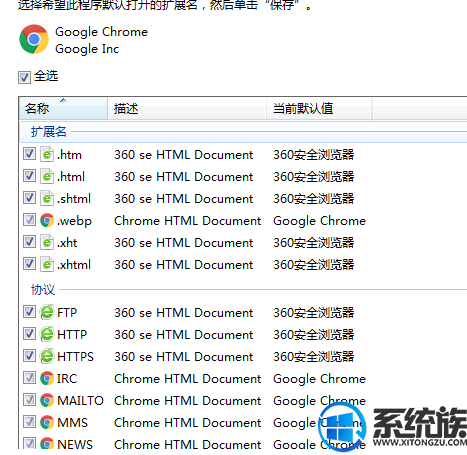Viewport: 467px width, 455px height.
Task: Uncheck the .shtml extension checkbox
Action: point(29,198)
